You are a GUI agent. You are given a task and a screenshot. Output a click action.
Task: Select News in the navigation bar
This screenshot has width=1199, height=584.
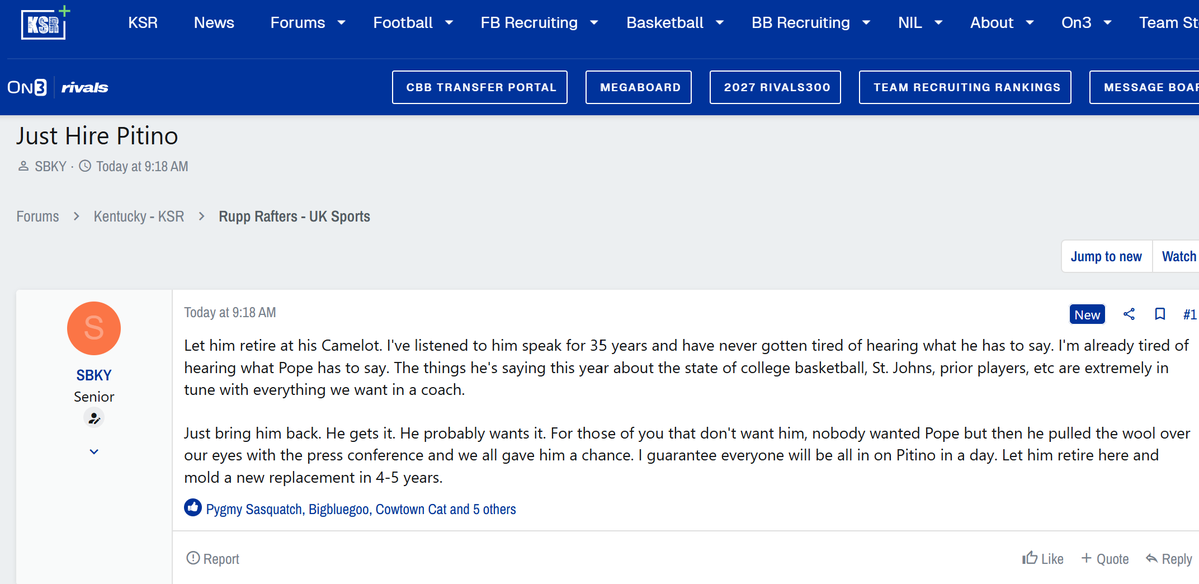click(x=214, y=22)
